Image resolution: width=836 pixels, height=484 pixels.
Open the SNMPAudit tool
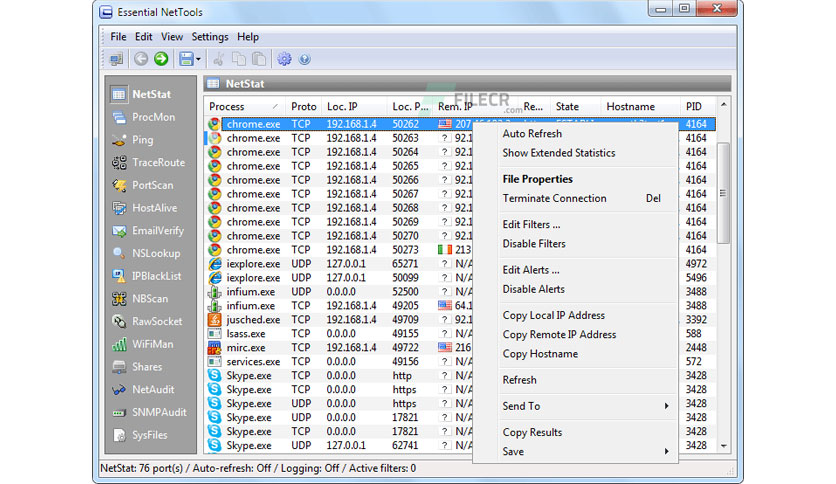tap(149, 413)
